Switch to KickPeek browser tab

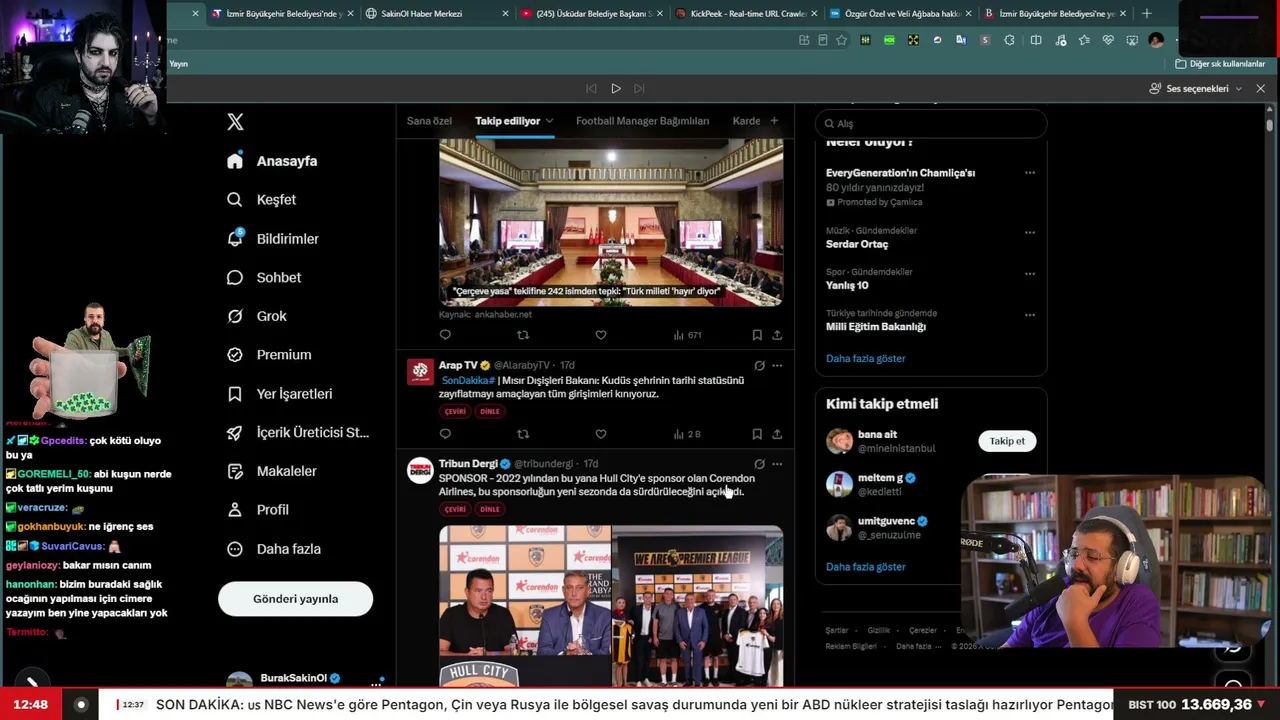click(746, 14)
